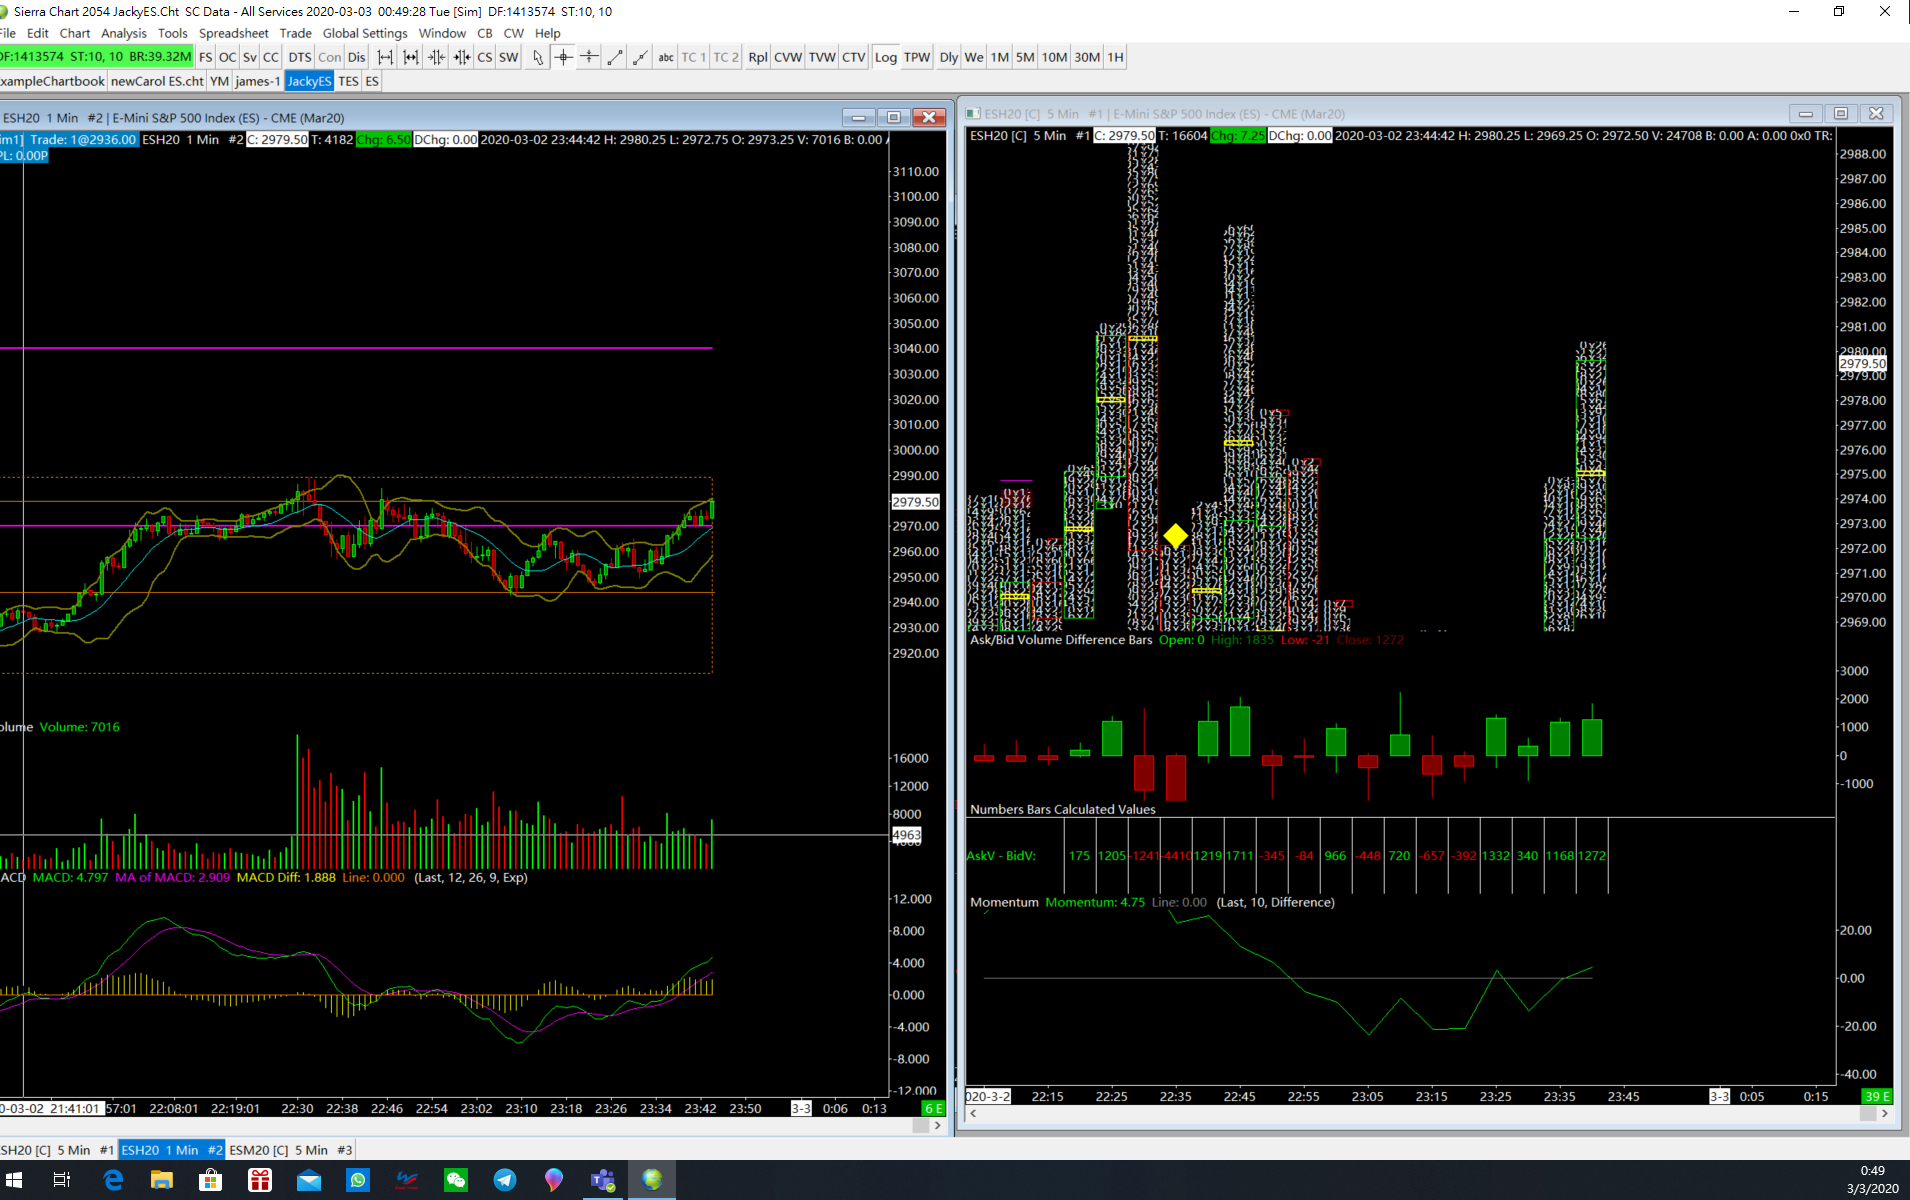Select the line drawing tool
The image size is (1910, 1200).
pyautogui.click(x=615, y=57)
